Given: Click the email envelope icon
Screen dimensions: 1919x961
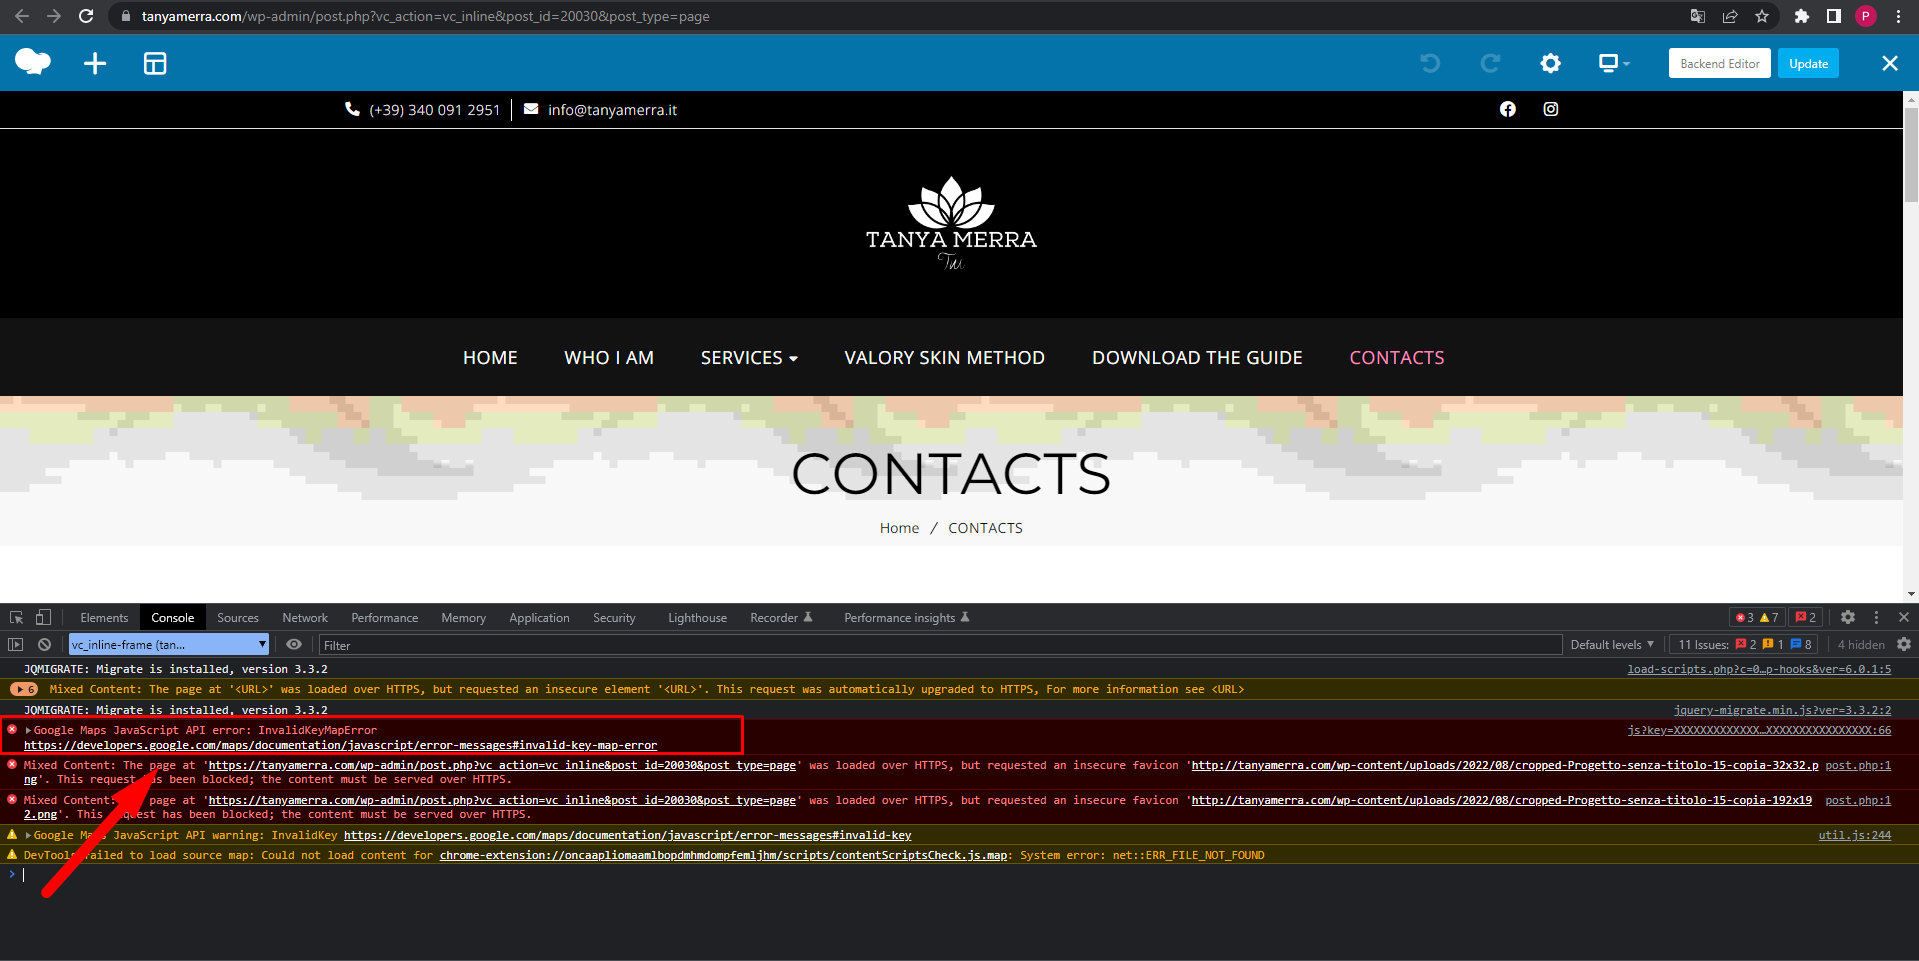Looking at the screenshot, I should 531,109.
